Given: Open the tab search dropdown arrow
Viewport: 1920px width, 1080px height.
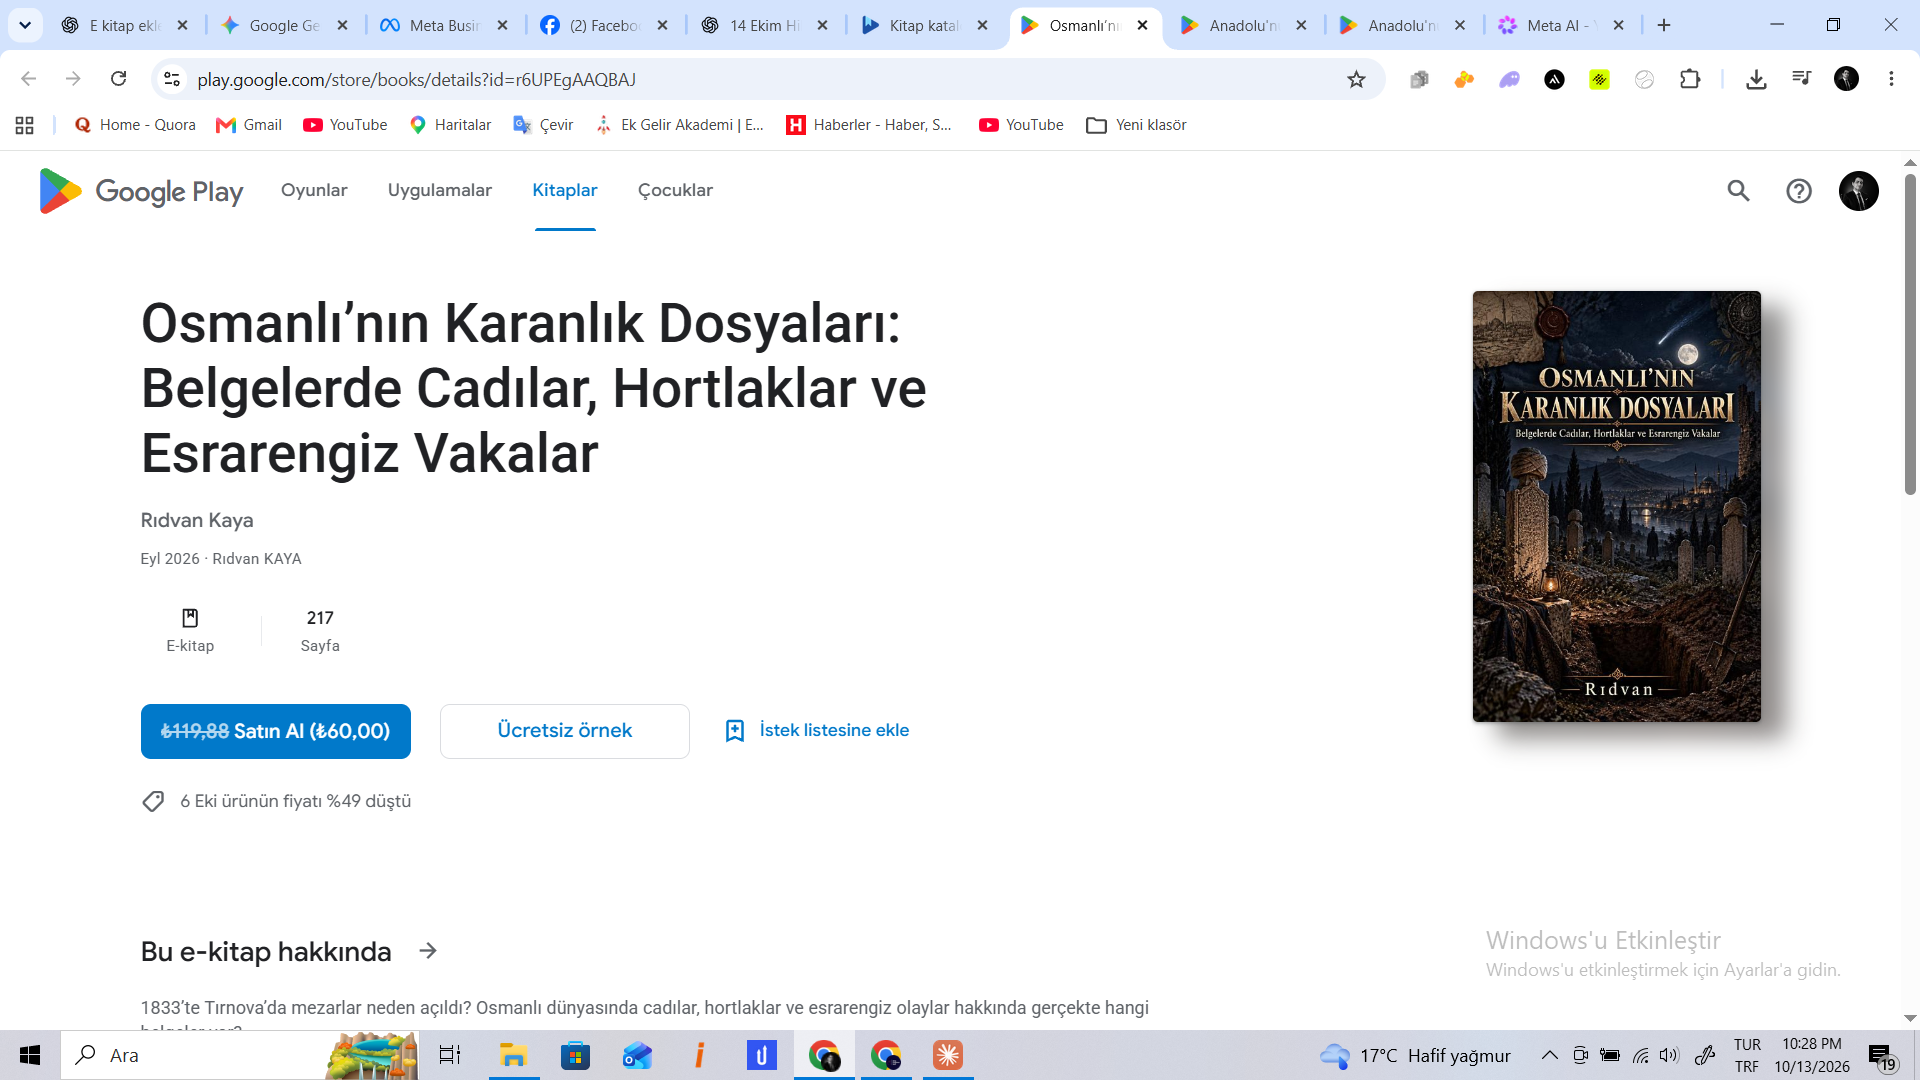Looking at the screenshot, I should coord(25,25).
